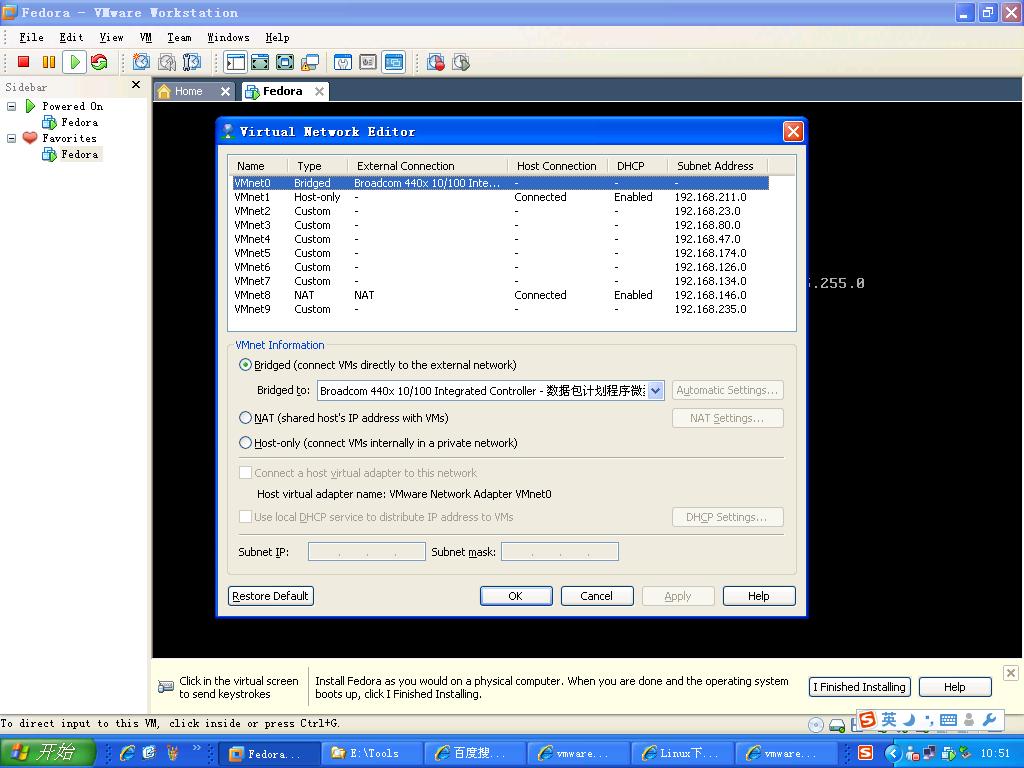Tick Connect a host virtual adapter checkbox
Screen dimensions: 1024x768
pyautogui.click(x=246, y=472)
